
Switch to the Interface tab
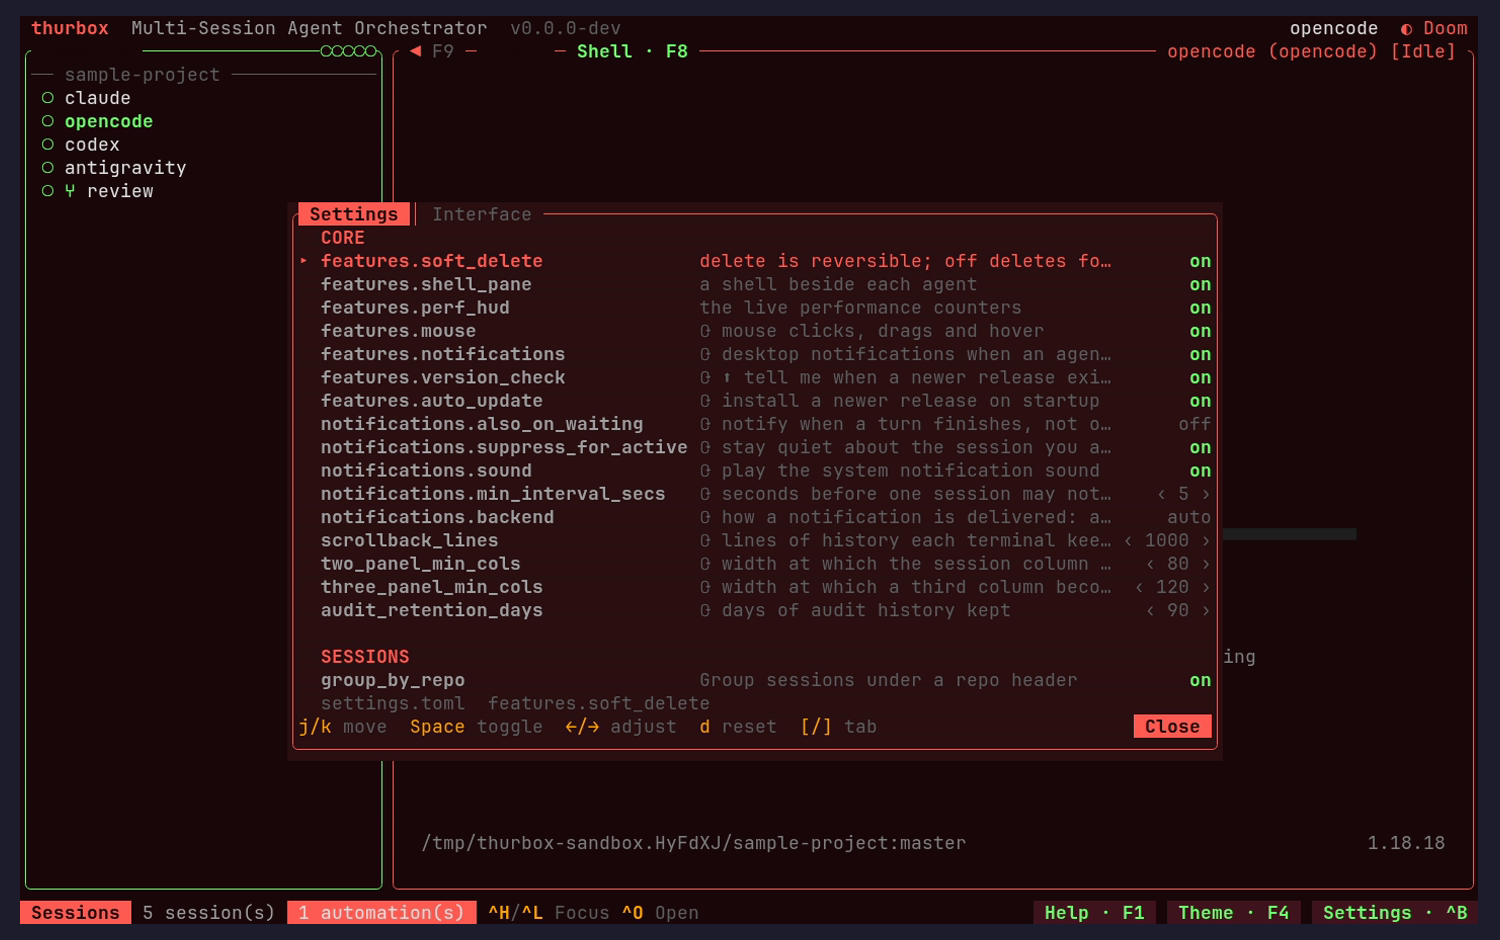coord(482,214)
